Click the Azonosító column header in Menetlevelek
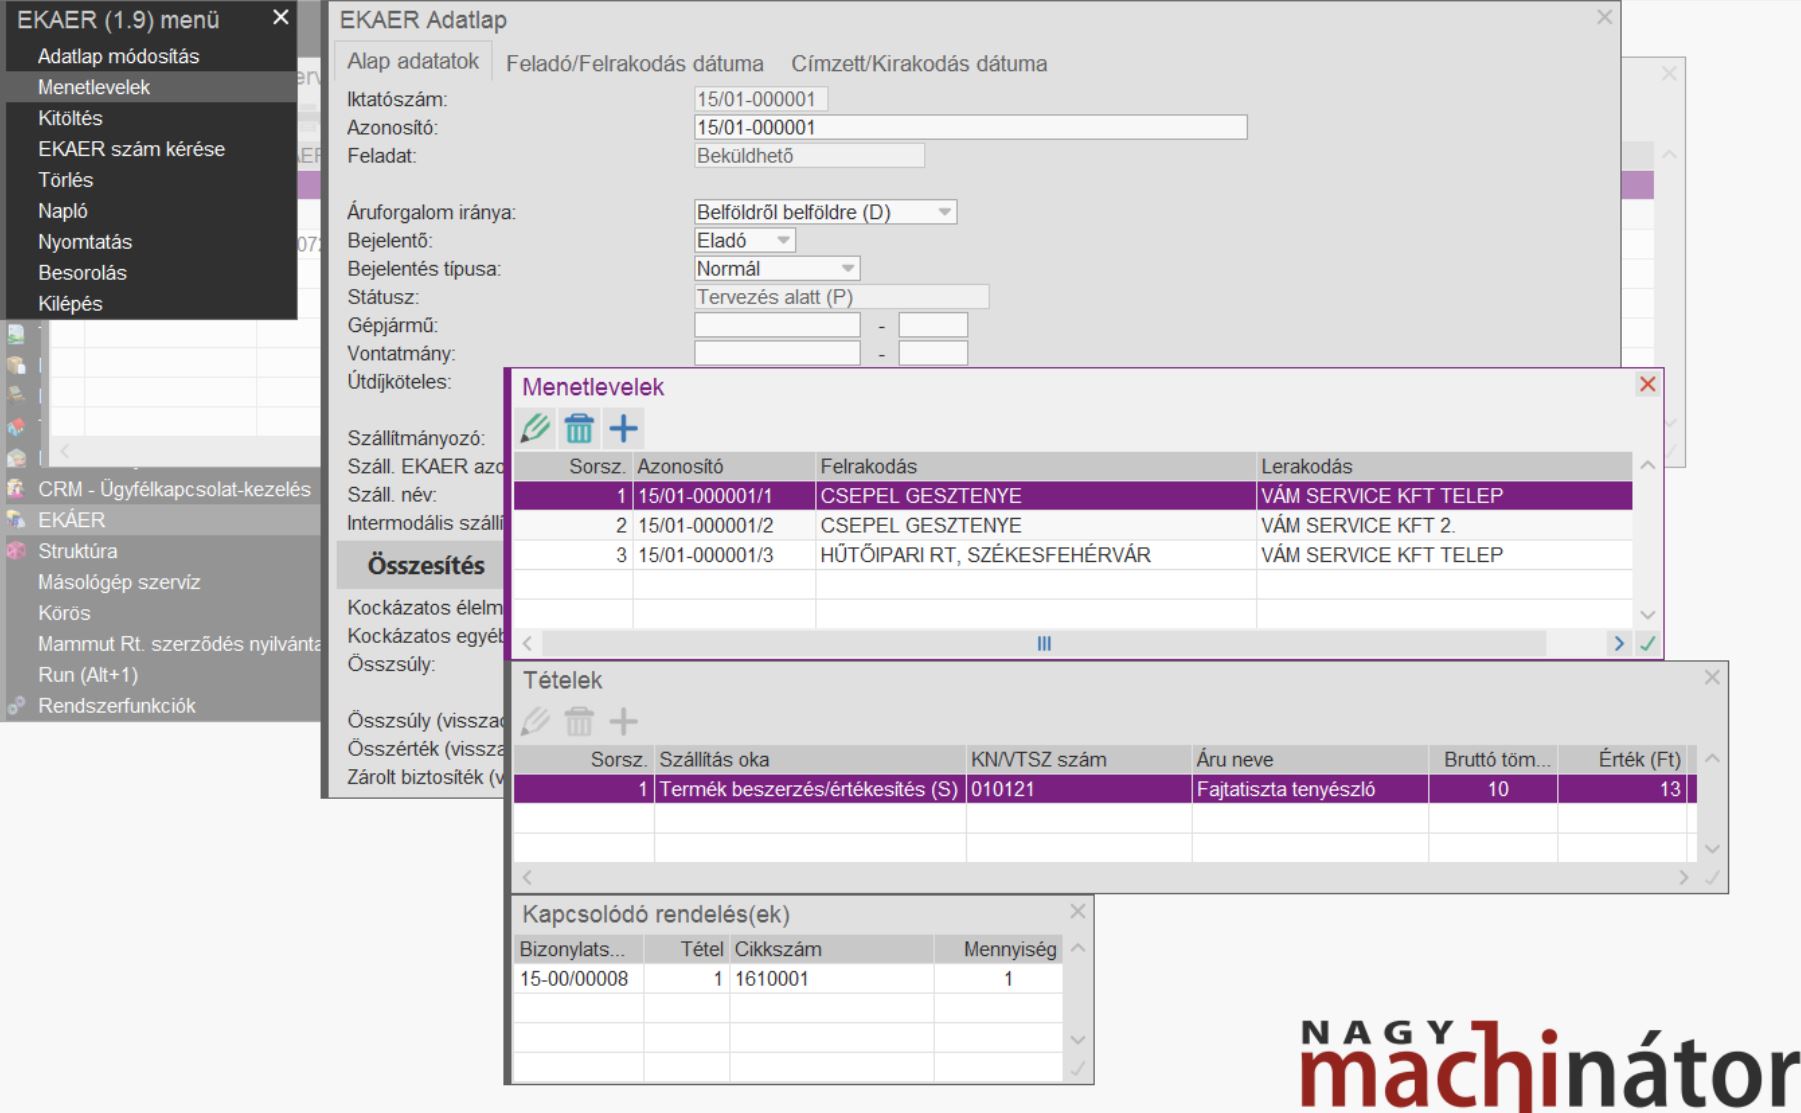 pos(724,466)
